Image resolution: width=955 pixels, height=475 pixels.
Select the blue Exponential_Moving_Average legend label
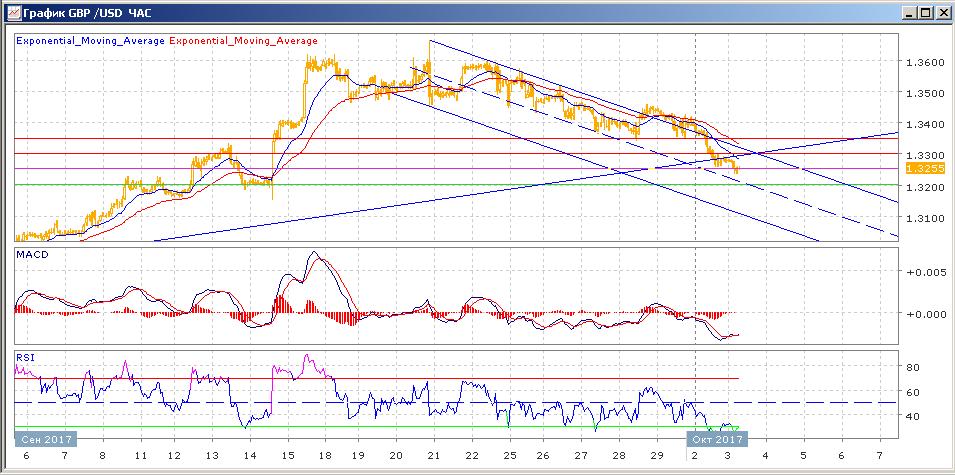click(90, 41)
